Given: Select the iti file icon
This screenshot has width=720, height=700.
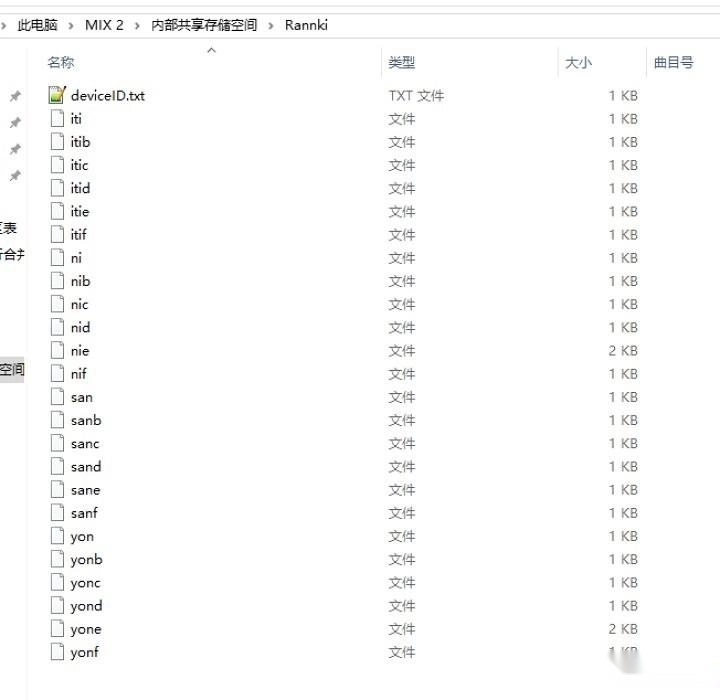Looking at the screenshot, I should click(x=56, y=119).
